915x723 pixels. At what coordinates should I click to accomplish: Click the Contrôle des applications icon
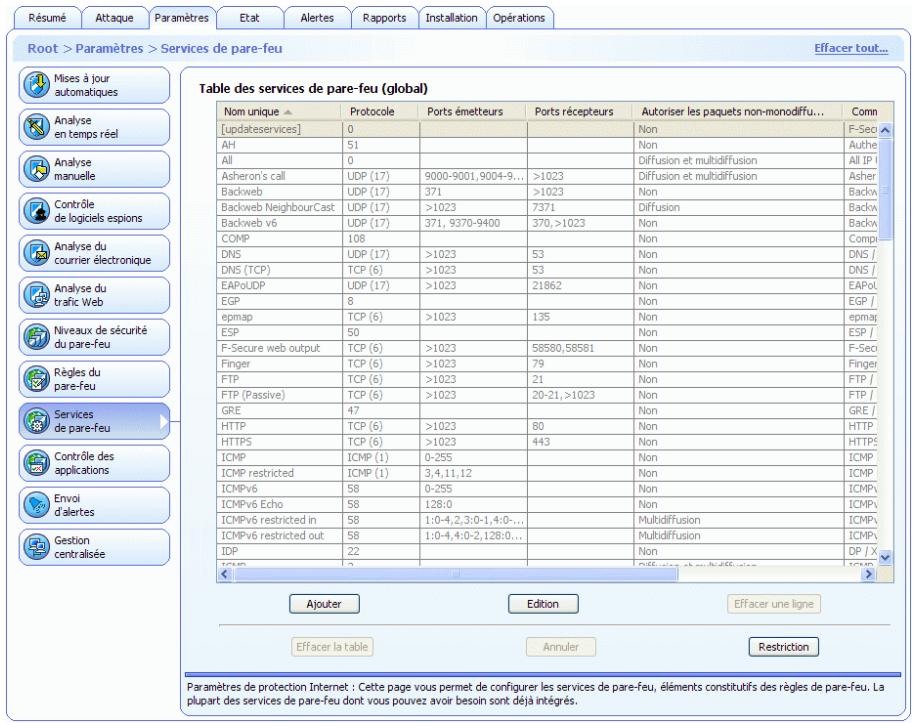click(36, 463)
